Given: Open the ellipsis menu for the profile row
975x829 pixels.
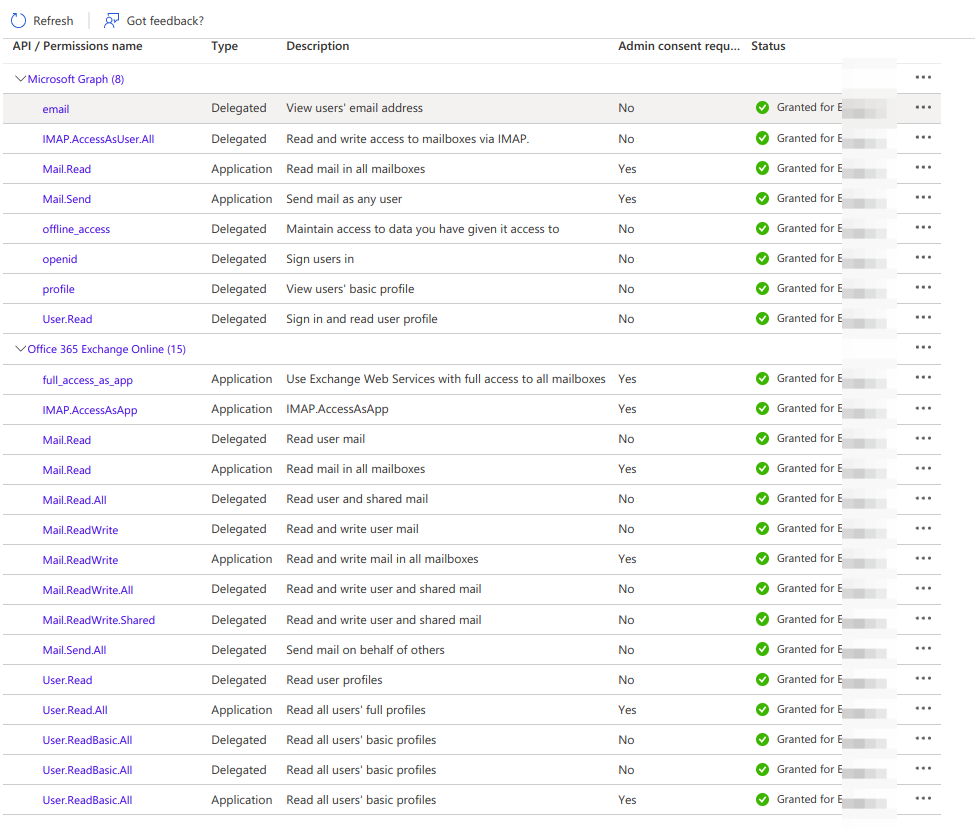Looking at the screenshot, I should [923, 287].
